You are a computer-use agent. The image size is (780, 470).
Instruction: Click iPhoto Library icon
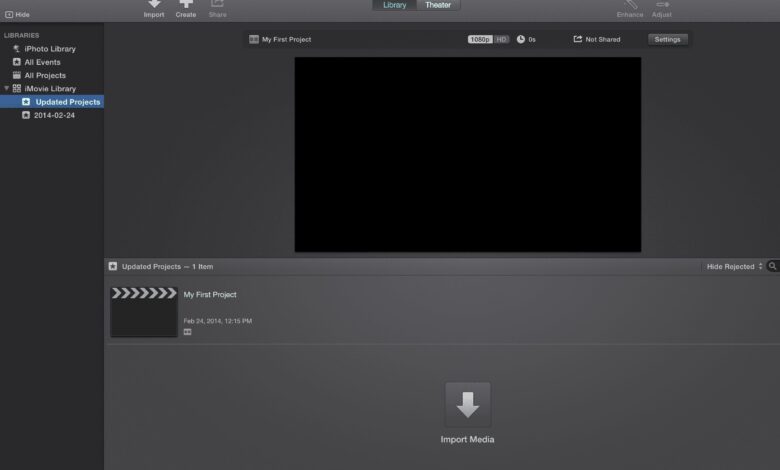pyautogui.click(x=16, y=49)
